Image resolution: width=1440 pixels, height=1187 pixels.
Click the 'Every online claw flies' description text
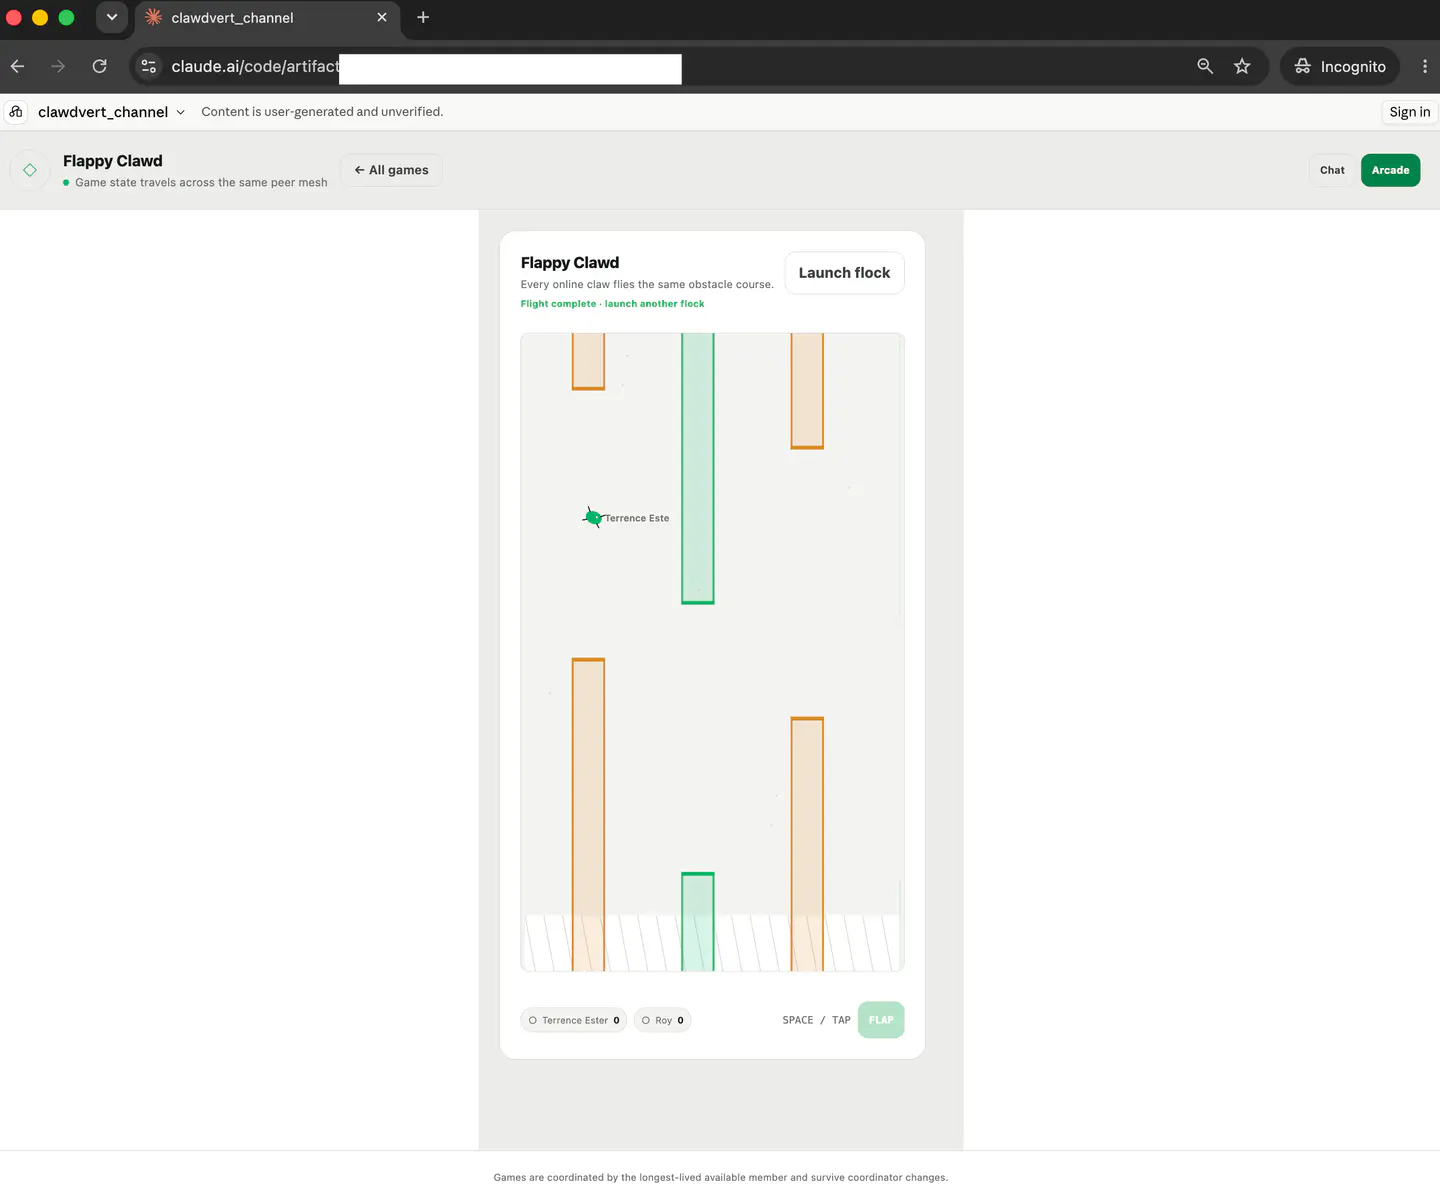tap(647, 285)
